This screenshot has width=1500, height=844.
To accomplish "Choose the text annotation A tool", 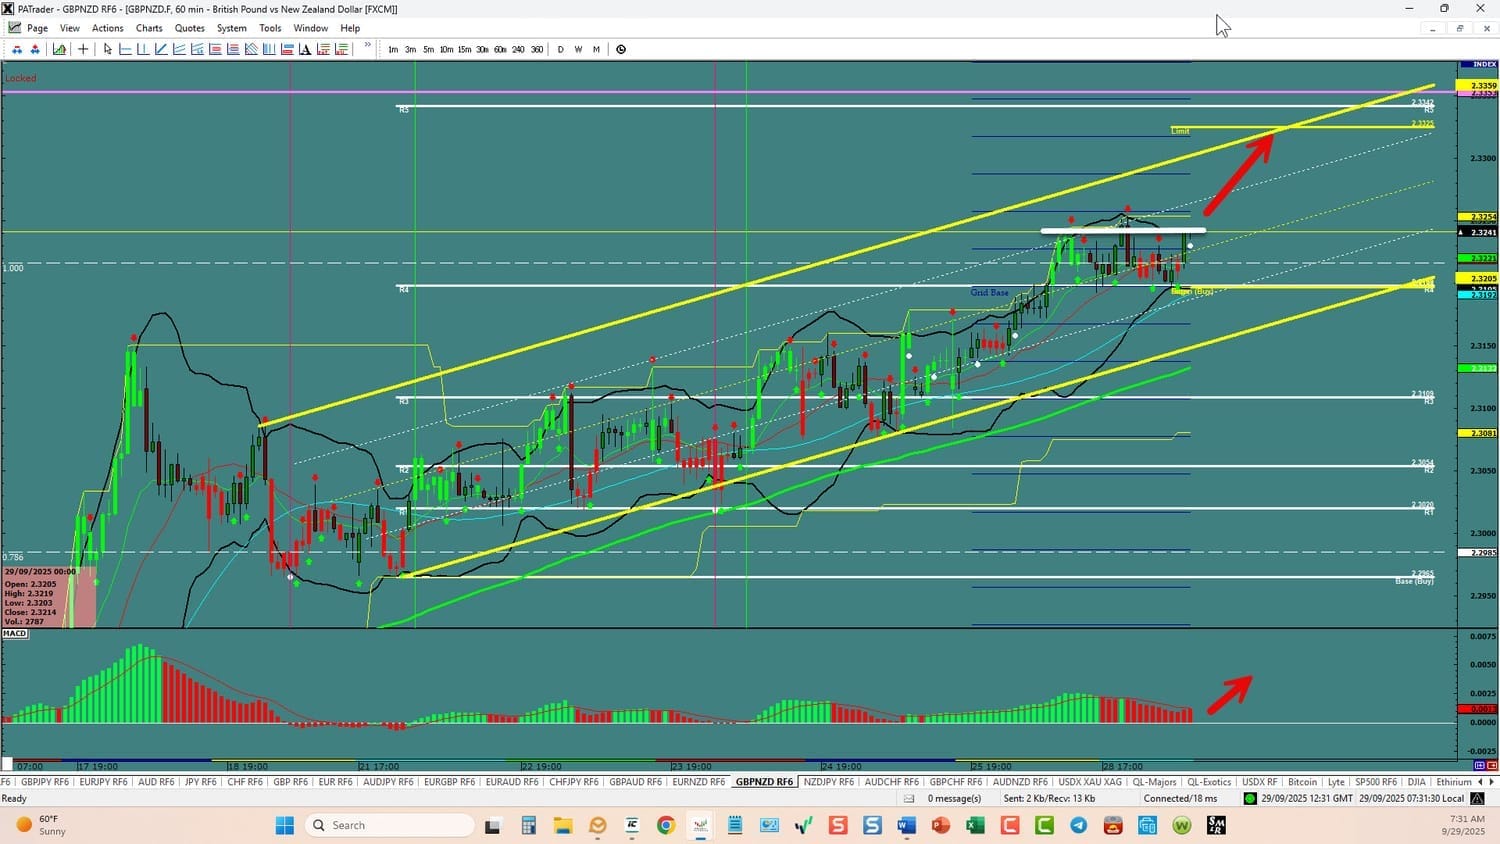I will click(305, 49).
